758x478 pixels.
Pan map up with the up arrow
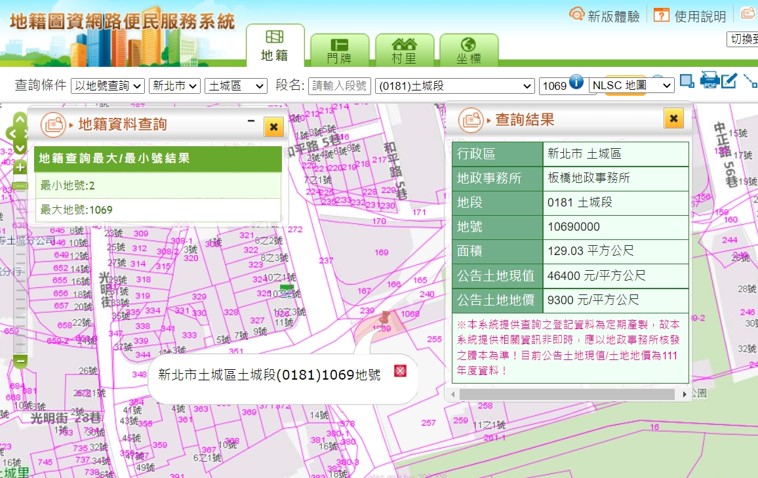[19, 119]
